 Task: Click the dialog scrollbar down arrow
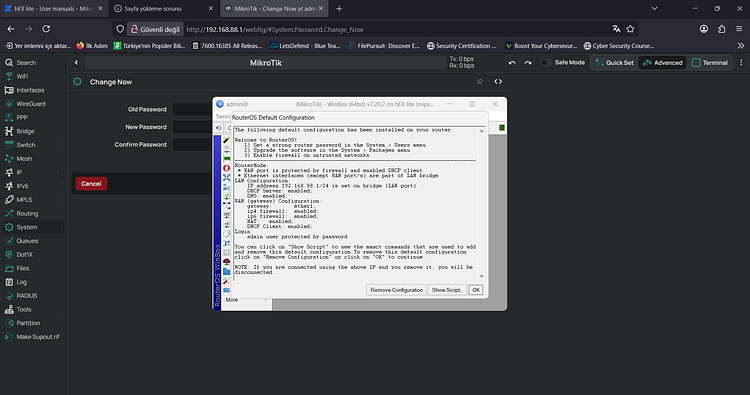(482, 276)
